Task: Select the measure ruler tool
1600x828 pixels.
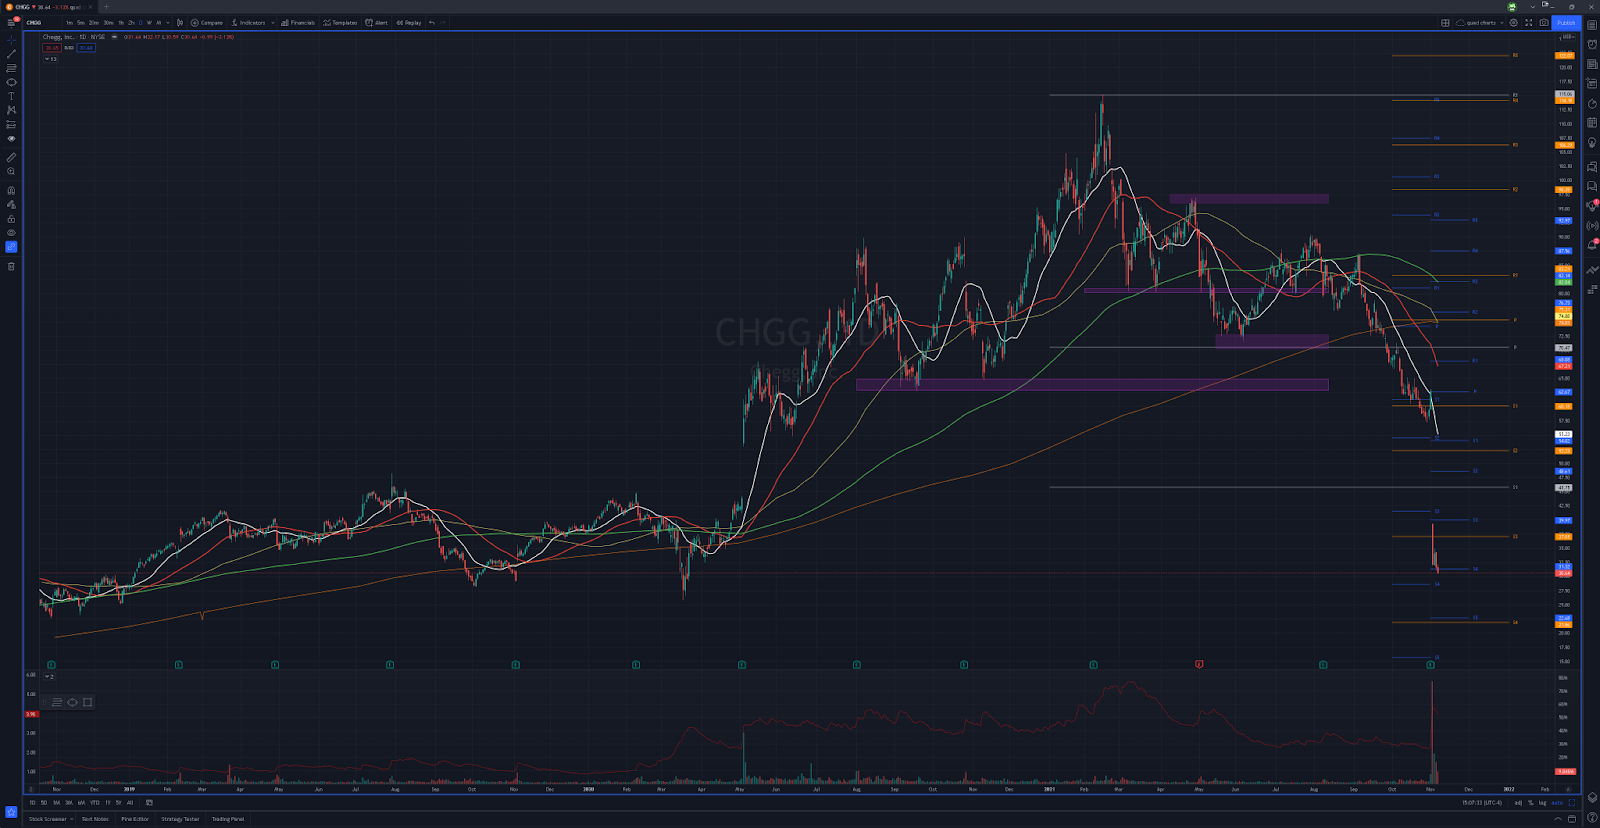Action: pos(11,157)
